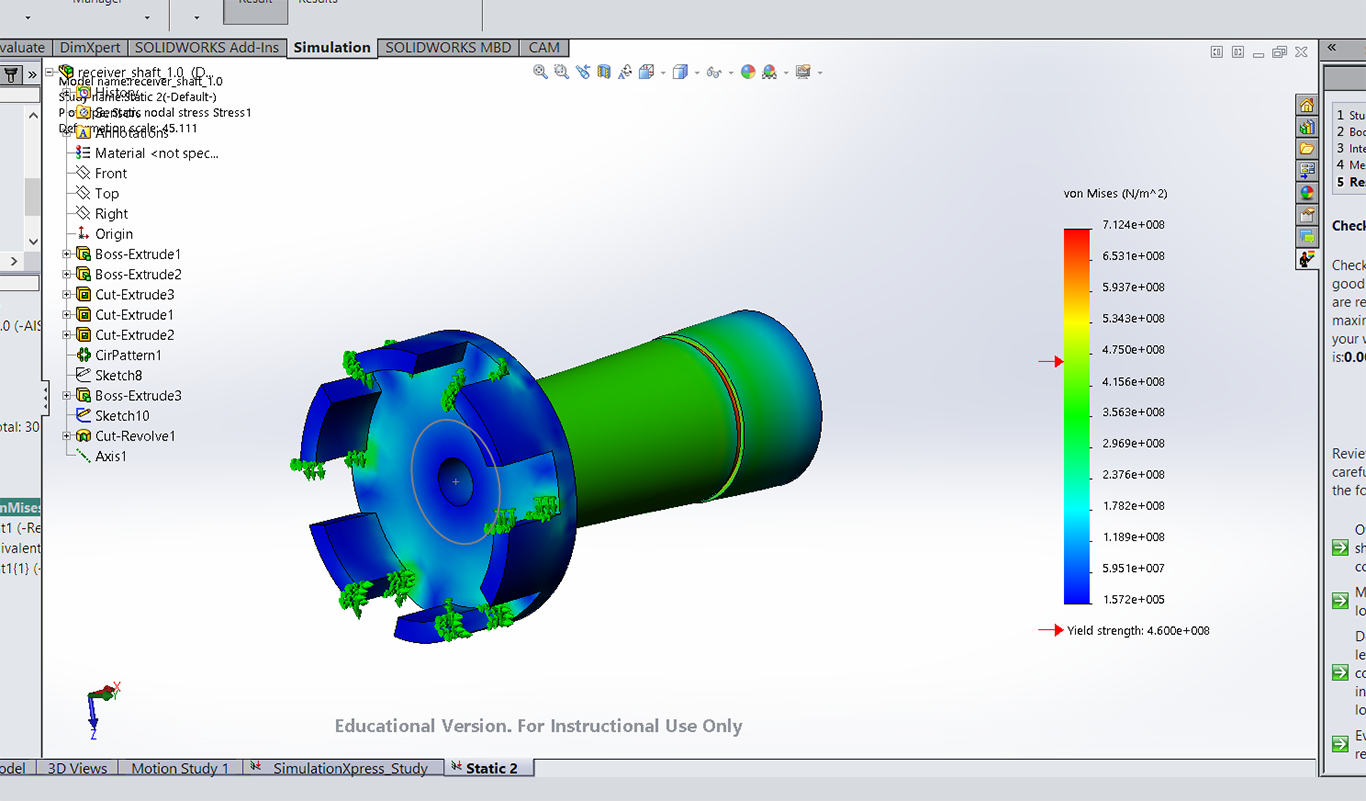
Task: Open the Design Library books icon
Action: 1307,127
